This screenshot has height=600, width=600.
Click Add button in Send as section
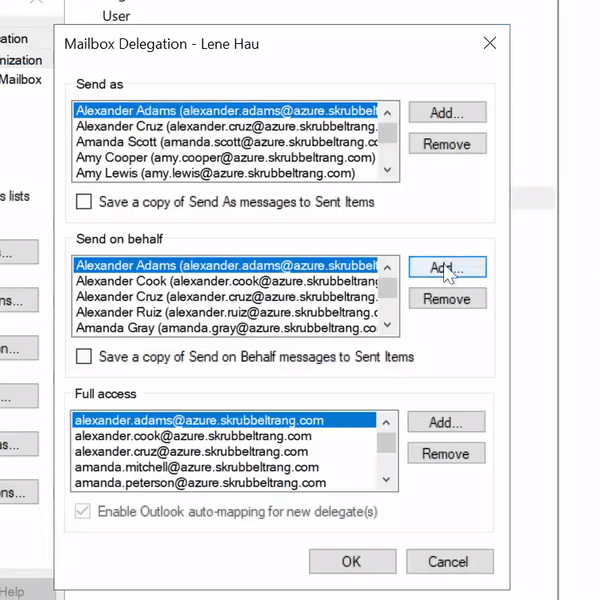pos(447,112)
